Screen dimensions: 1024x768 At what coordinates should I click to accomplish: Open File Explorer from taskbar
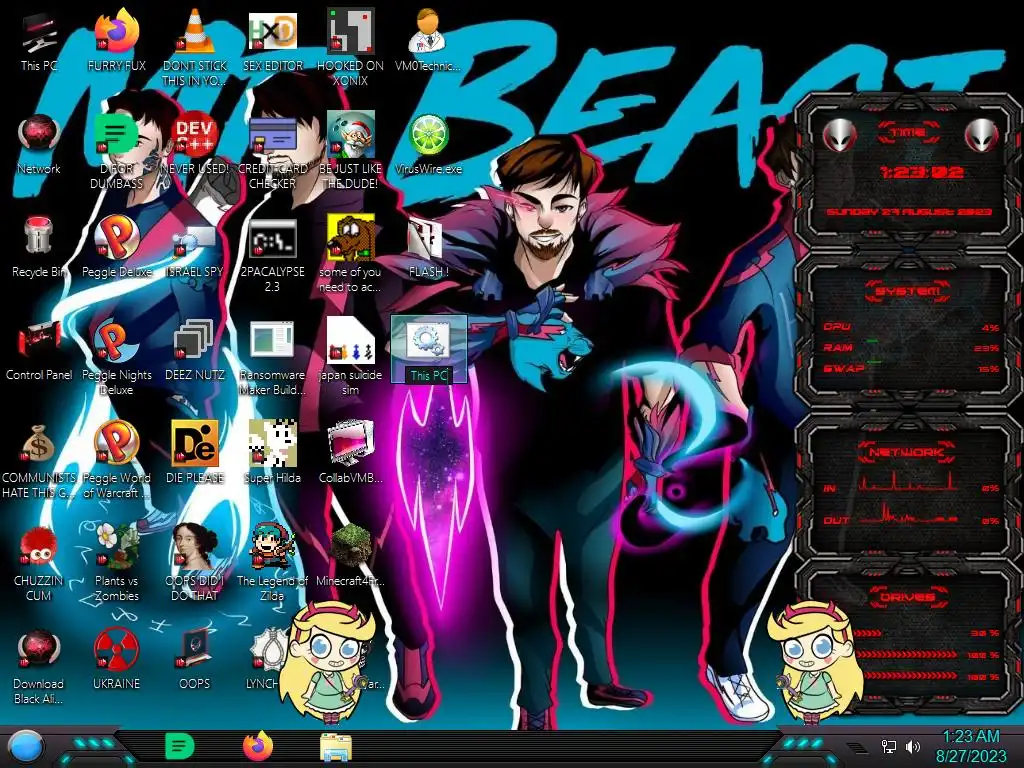click(336, 747)
